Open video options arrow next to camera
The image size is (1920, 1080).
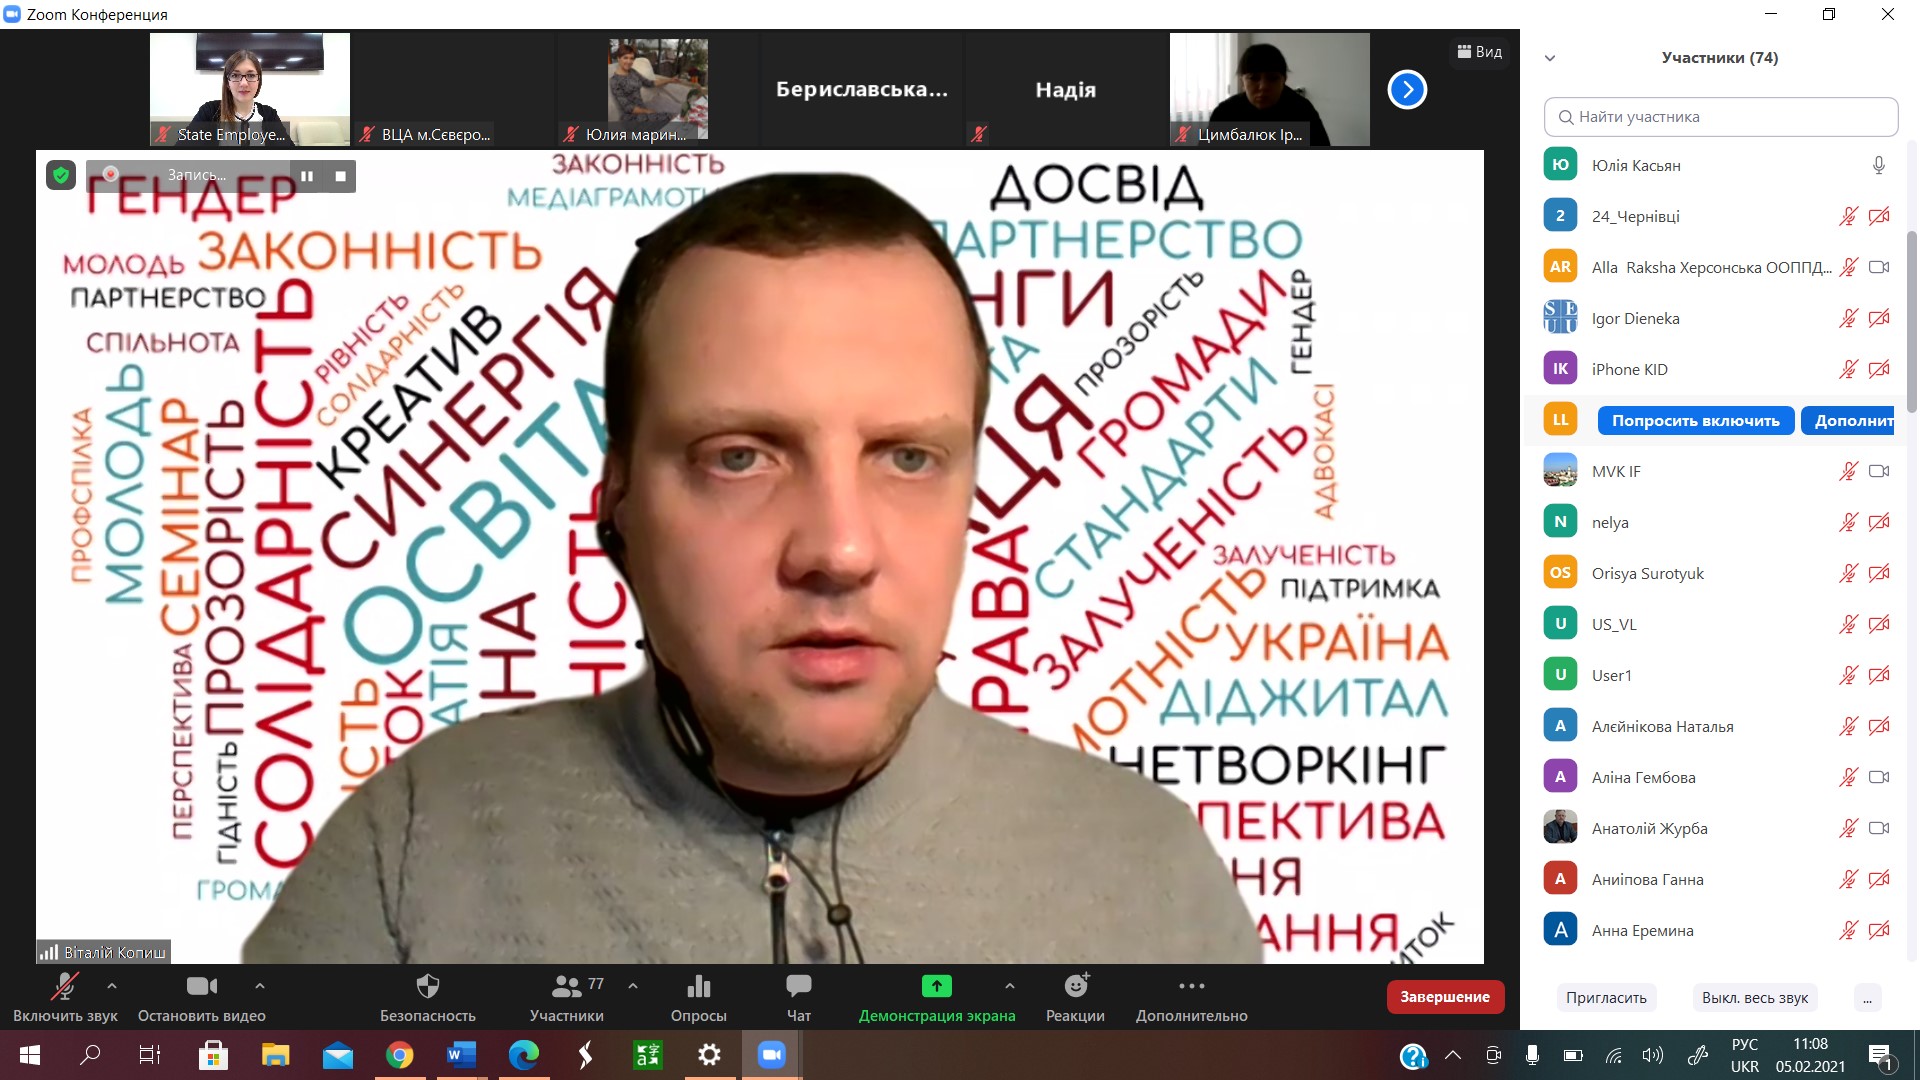tap(260, 986)
